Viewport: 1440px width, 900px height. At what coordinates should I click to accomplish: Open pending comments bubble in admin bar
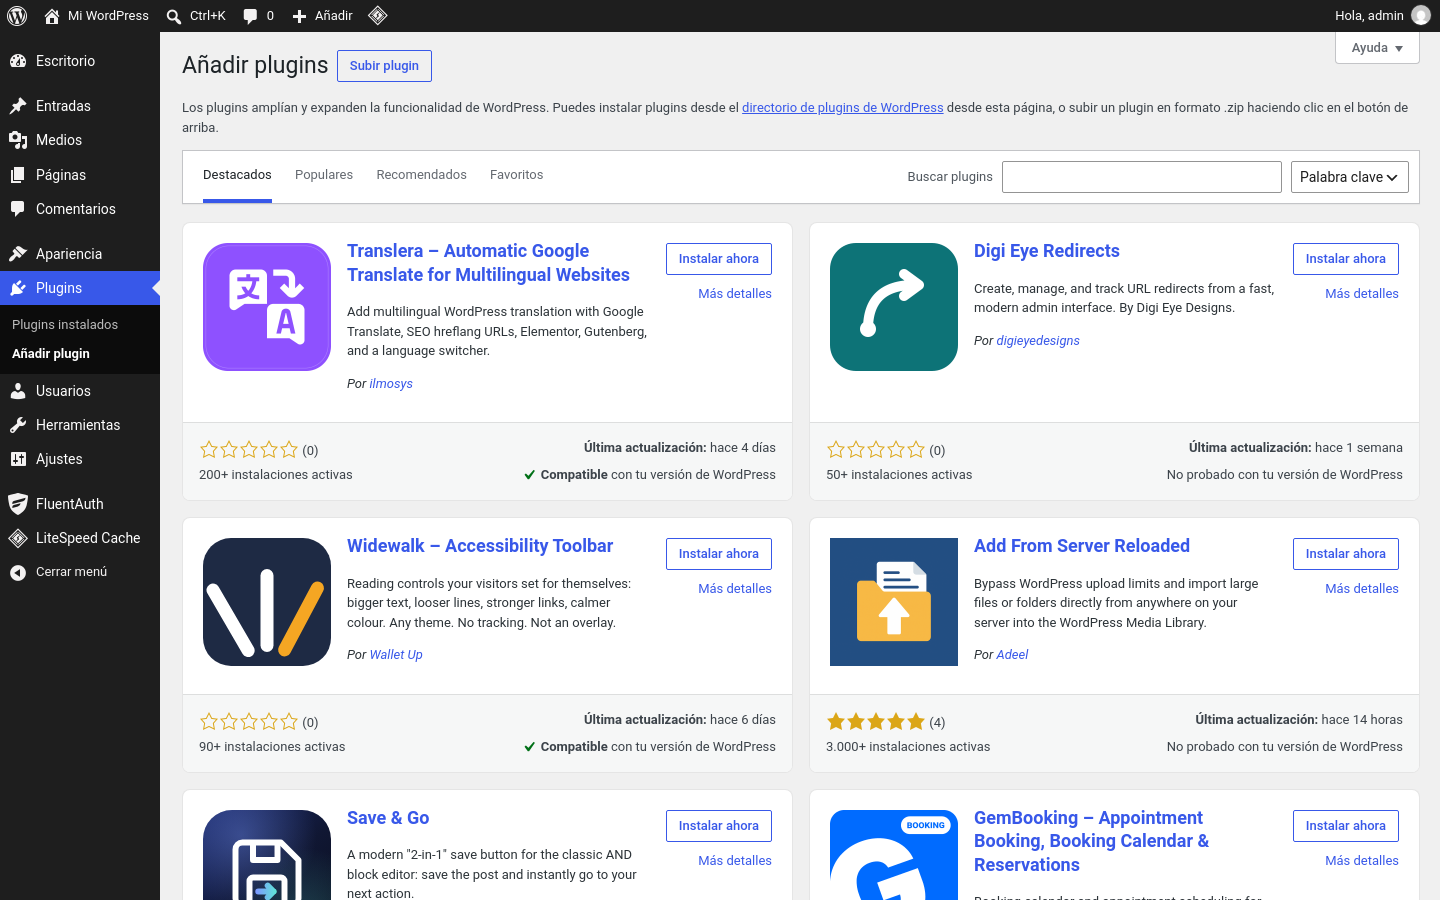pyautogui.click(x=258, y=16)
